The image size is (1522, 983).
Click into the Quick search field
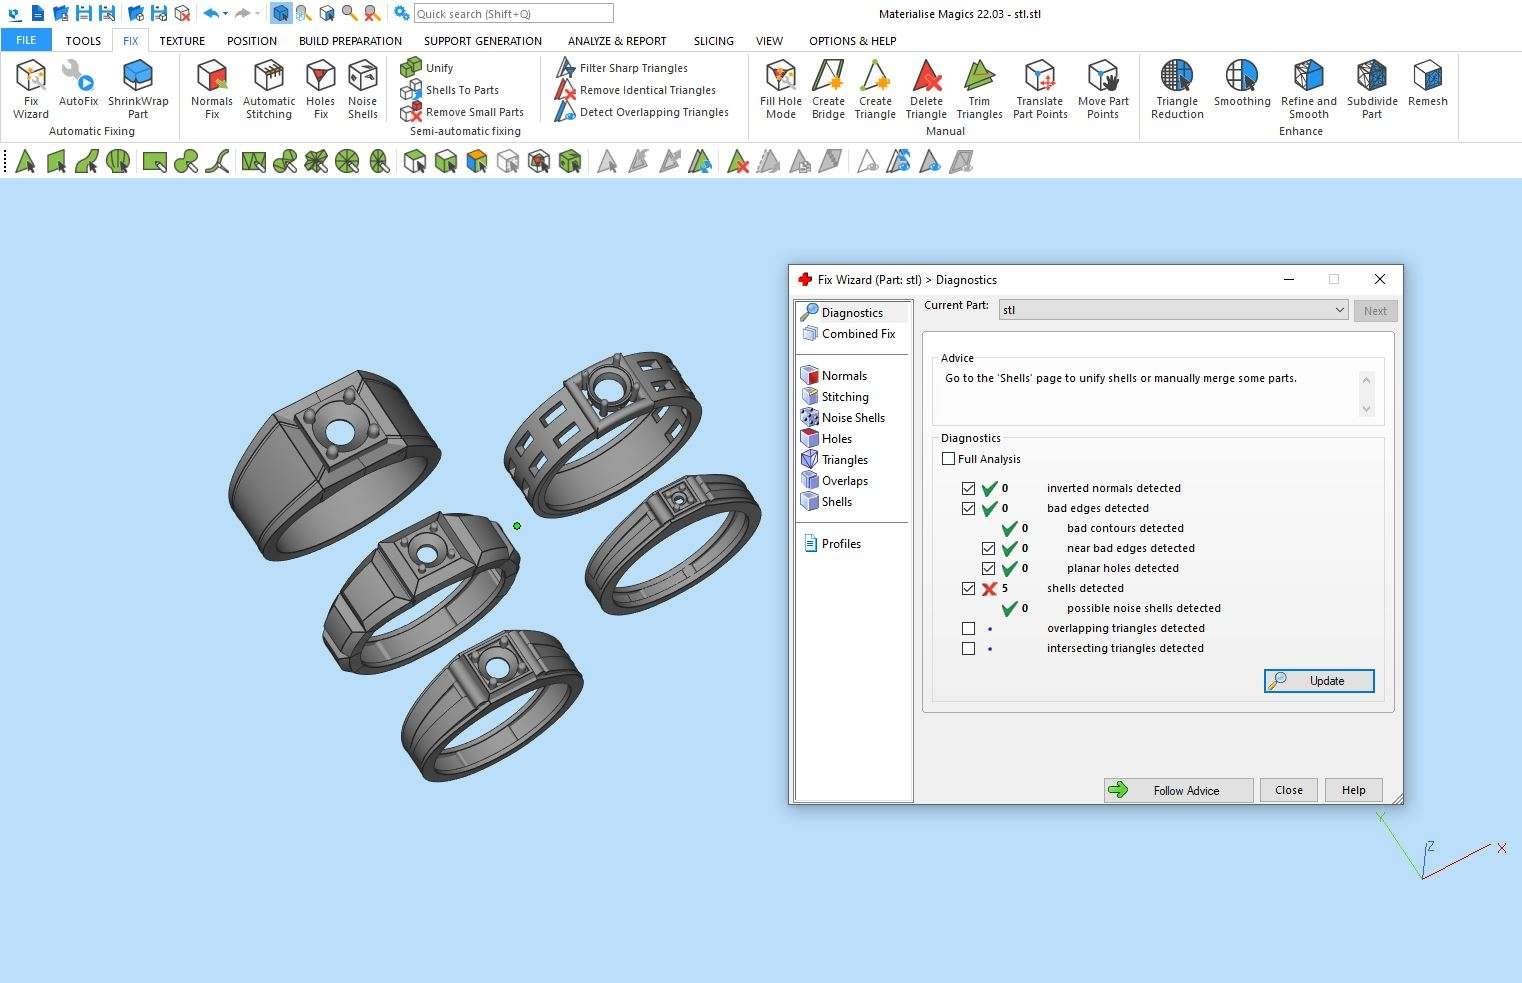[x=513, y=14]
